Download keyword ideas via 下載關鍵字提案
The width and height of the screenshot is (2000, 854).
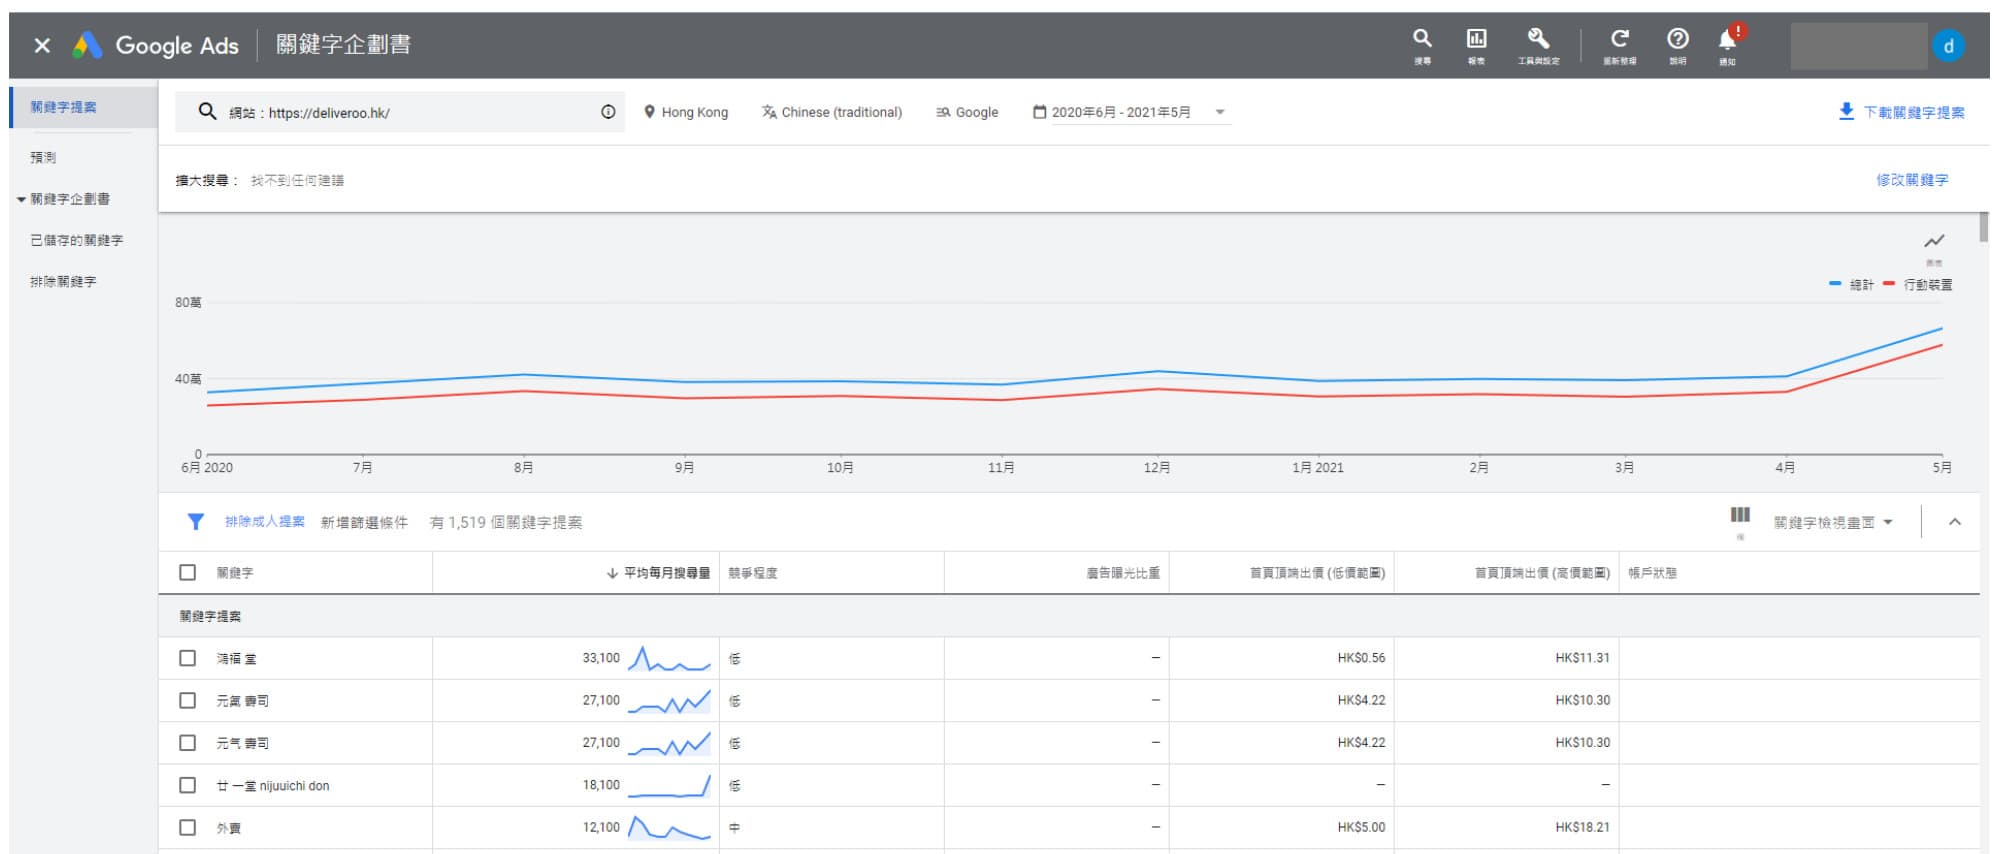pyautogui.click(x=1902, y=112)
